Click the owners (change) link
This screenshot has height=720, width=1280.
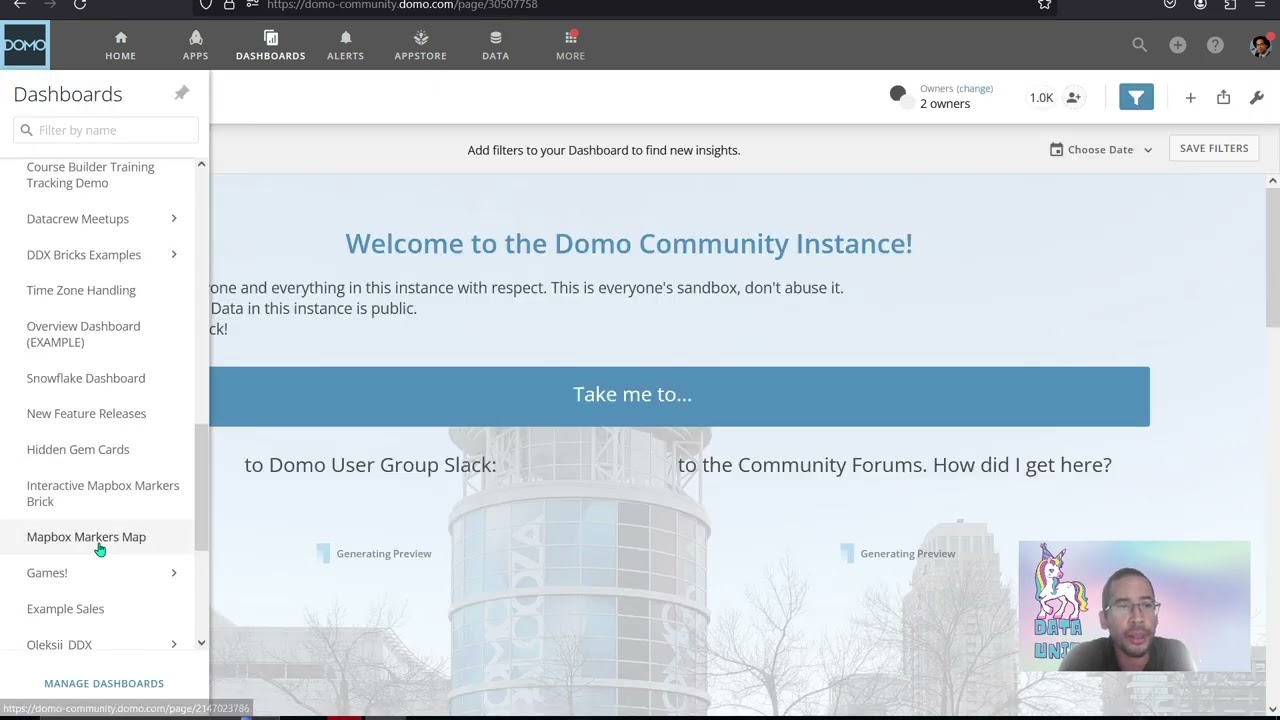click(x=975, y=89)
